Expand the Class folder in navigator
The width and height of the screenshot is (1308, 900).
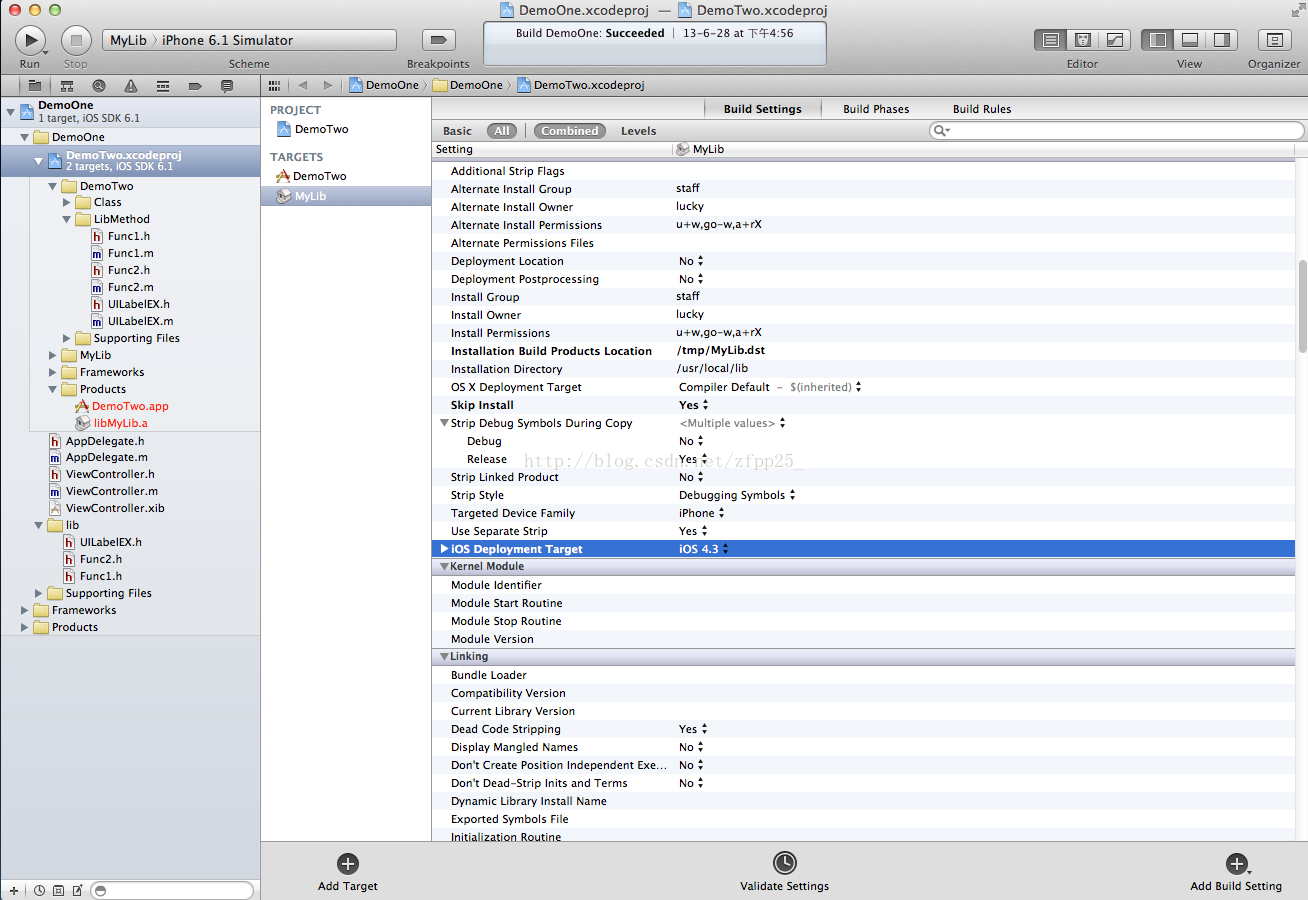[x=67, y=202]
